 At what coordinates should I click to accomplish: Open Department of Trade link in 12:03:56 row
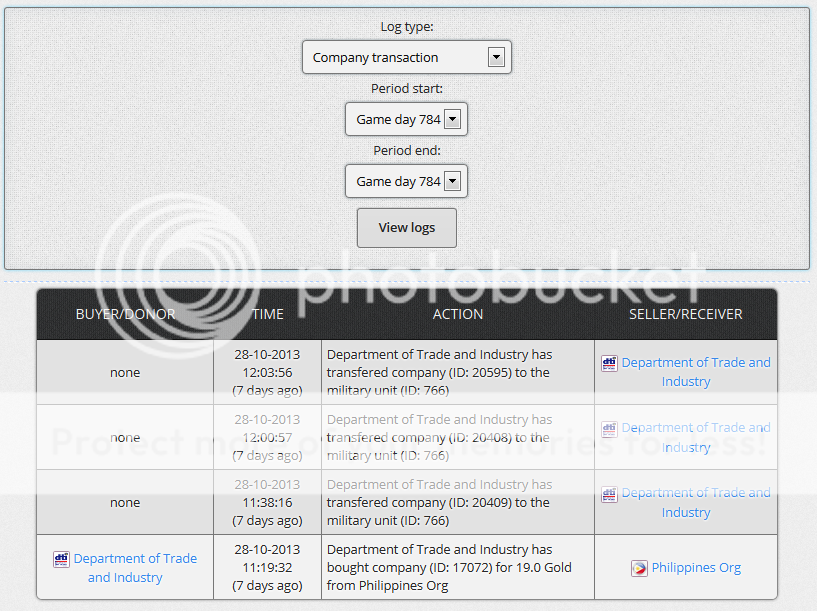pos(696,372)
